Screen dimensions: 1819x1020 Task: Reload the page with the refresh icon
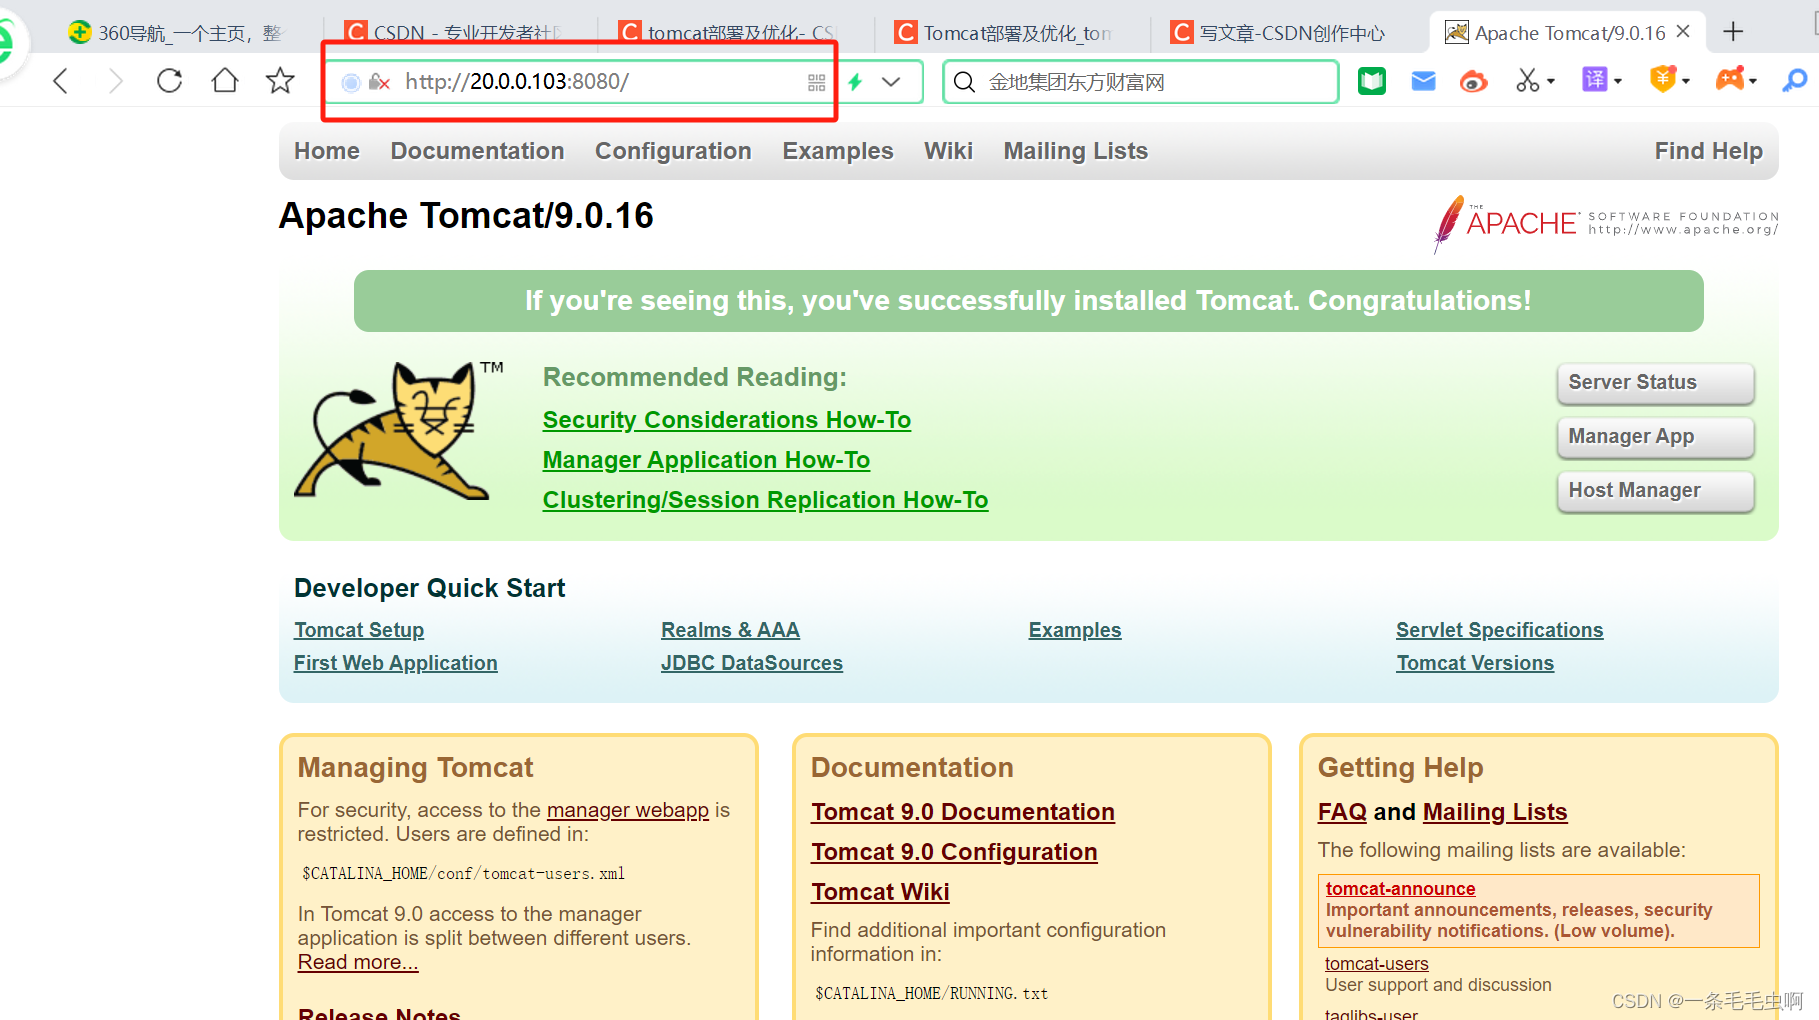click(170, 81)
